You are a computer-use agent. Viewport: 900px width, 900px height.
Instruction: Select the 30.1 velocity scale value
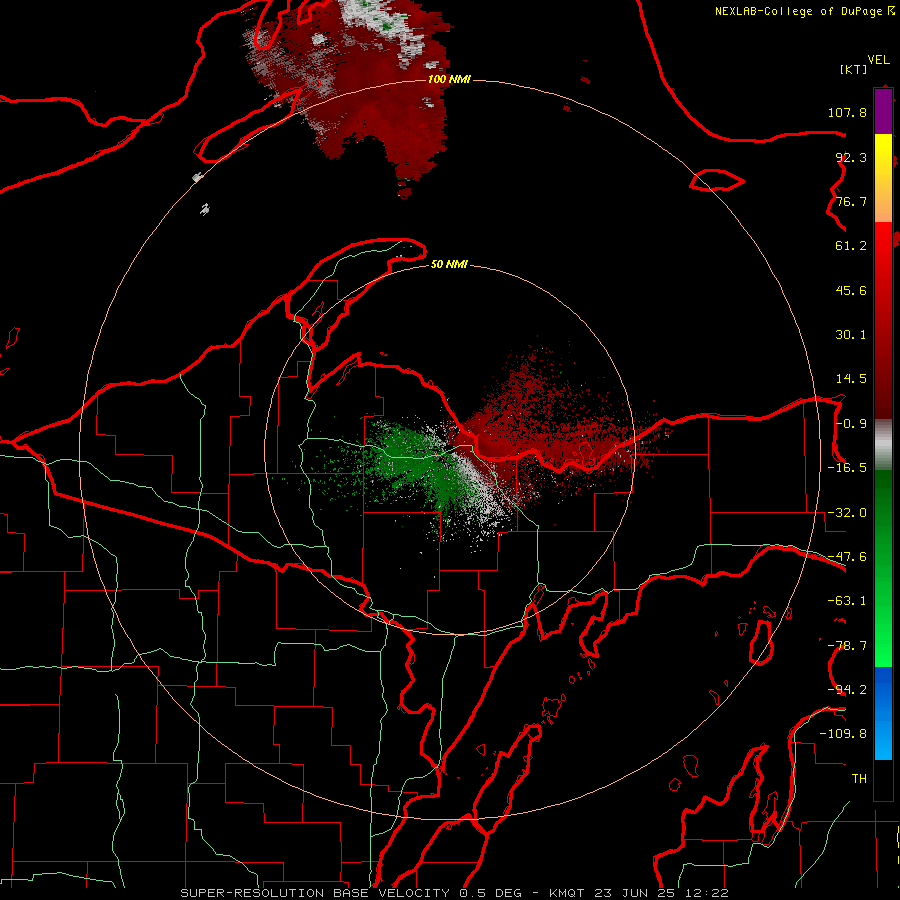click(x=851, y=335)
